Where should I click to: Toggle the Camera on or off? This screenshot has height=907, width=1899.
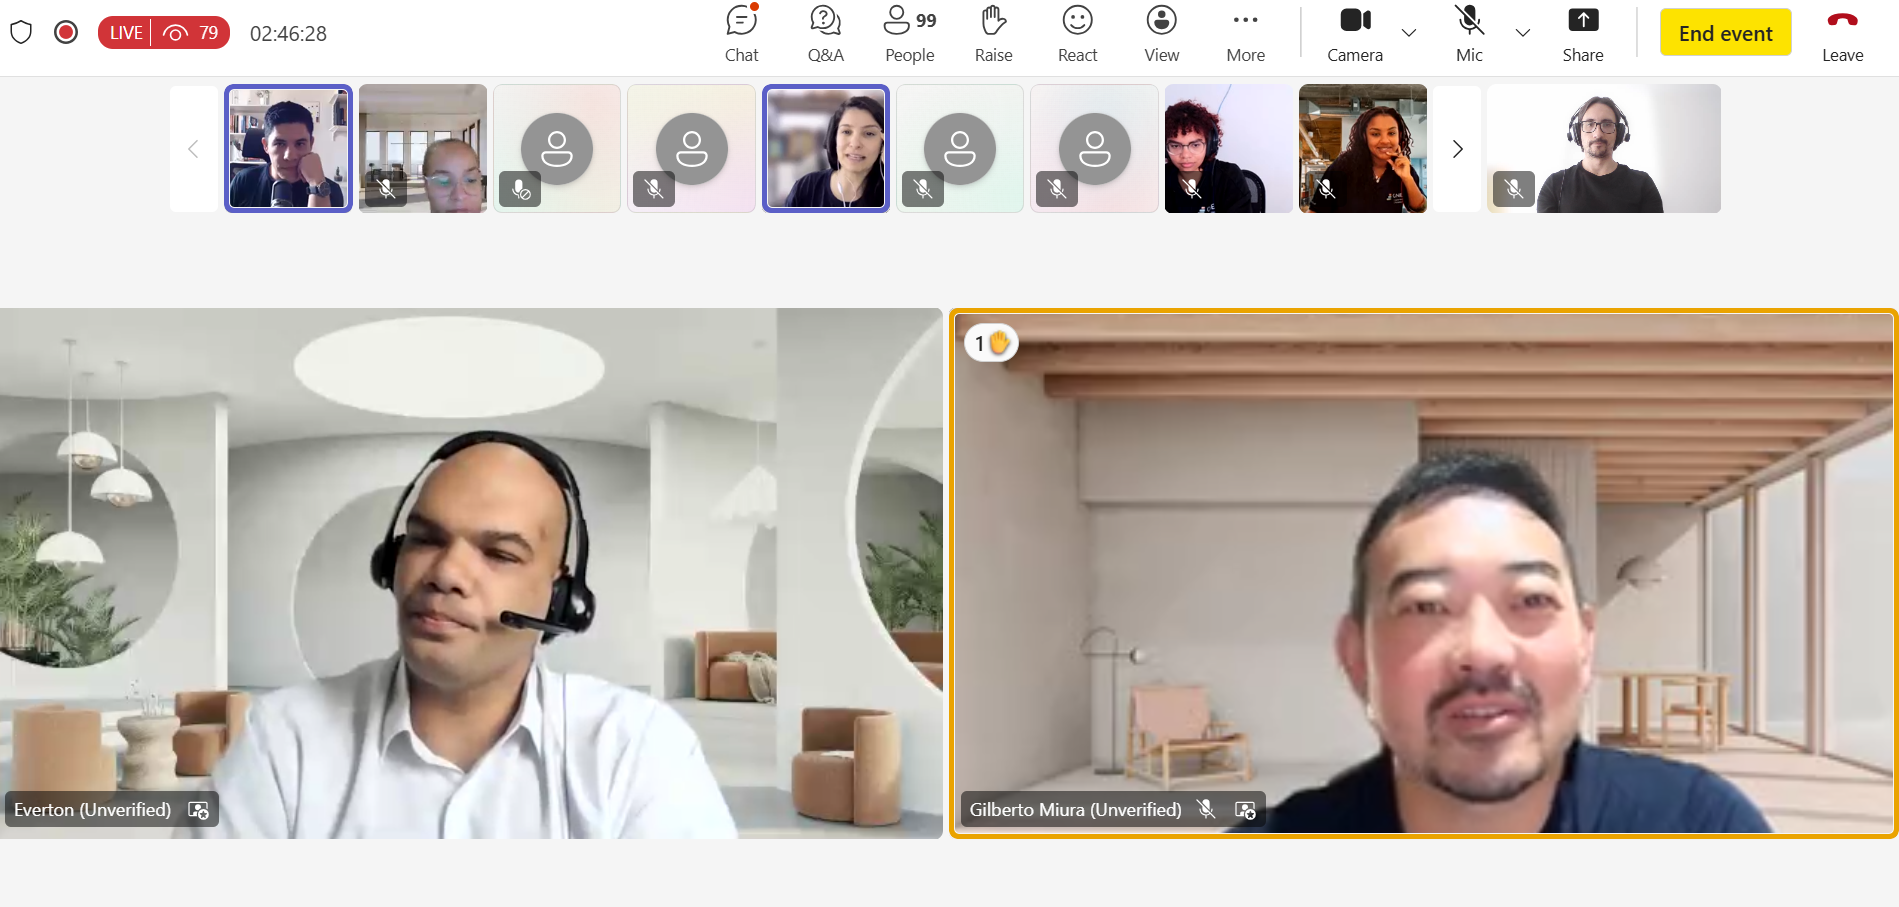(x=1355, y=33)
